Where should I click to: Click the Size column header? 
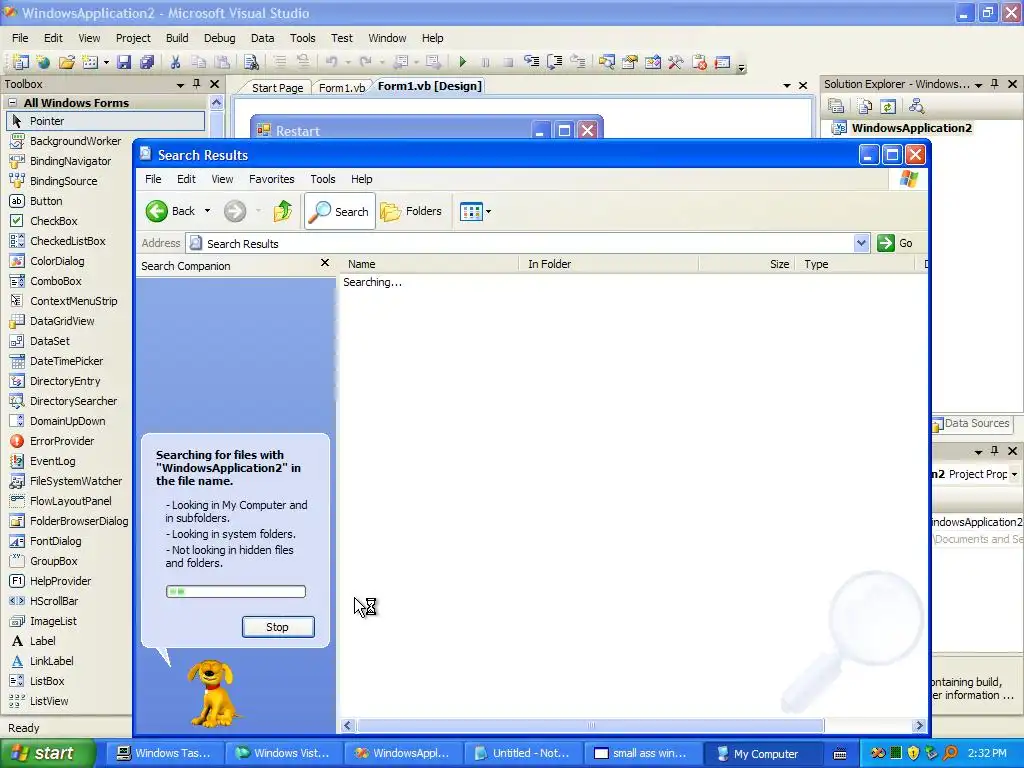(x=748, y=264)
